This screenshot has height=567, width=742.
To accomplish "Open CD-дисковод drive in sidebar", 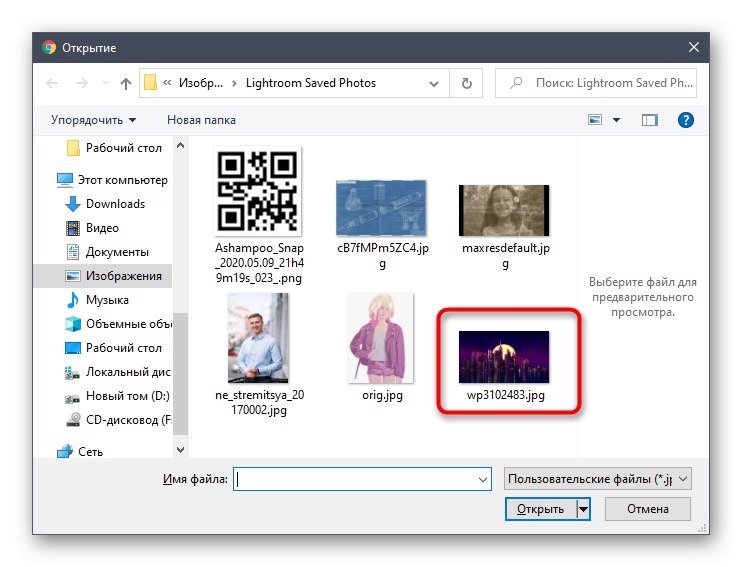I will [x=118, y=420].
